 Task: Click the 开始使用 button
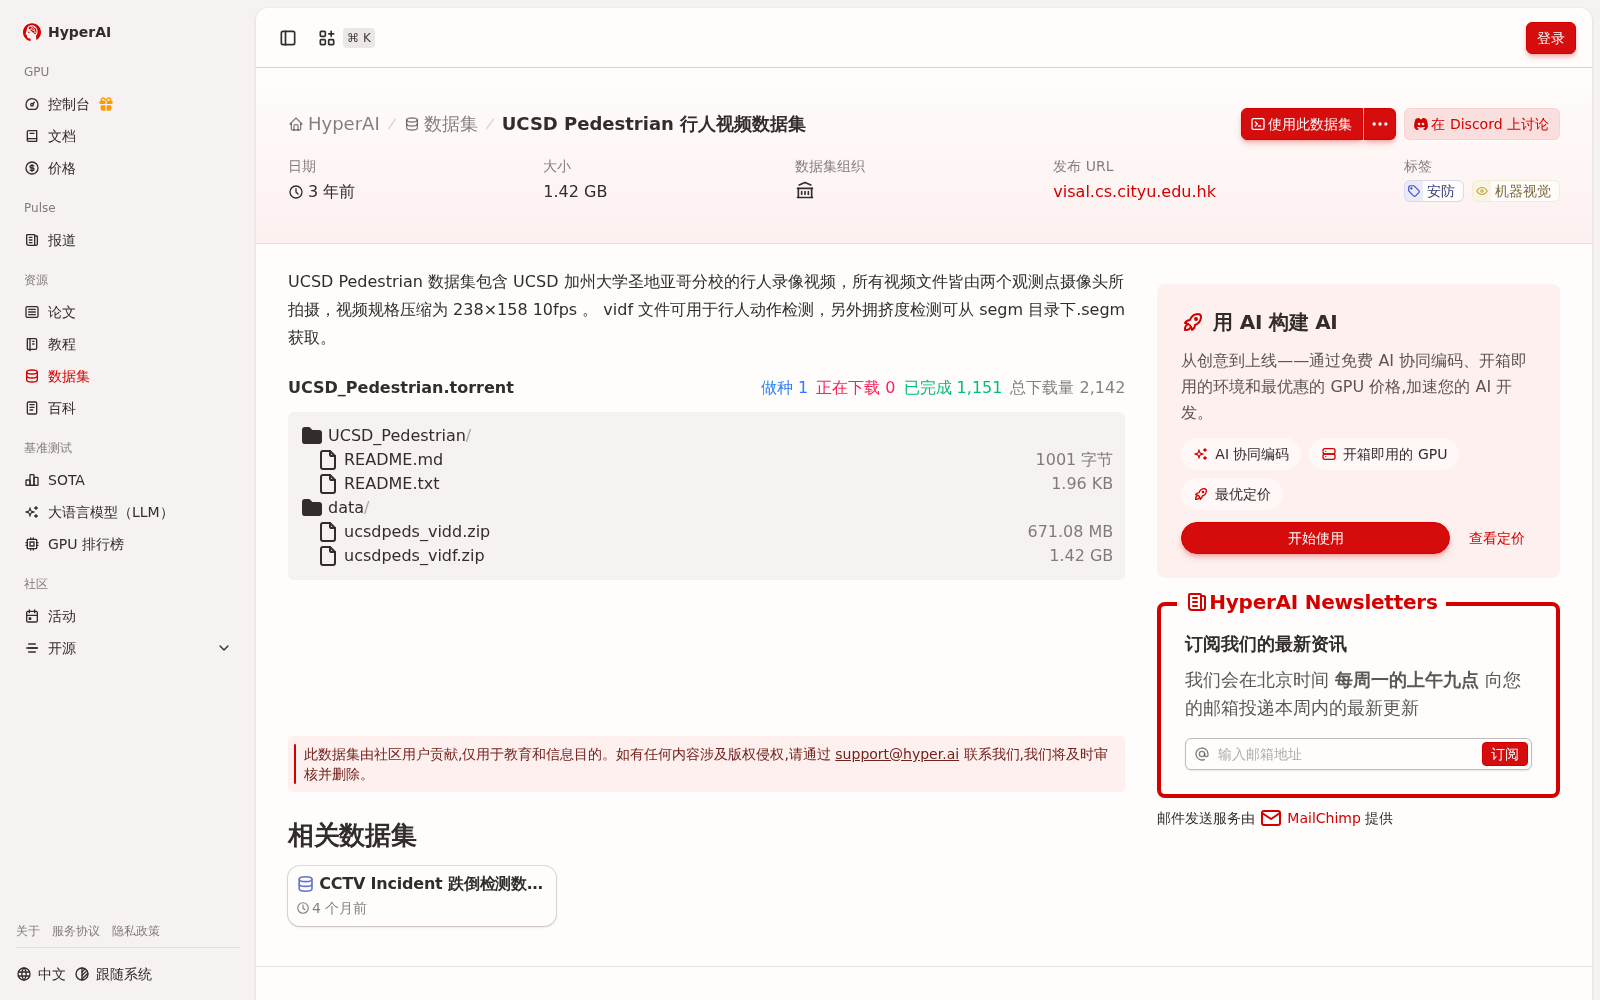coord(1315,538)
